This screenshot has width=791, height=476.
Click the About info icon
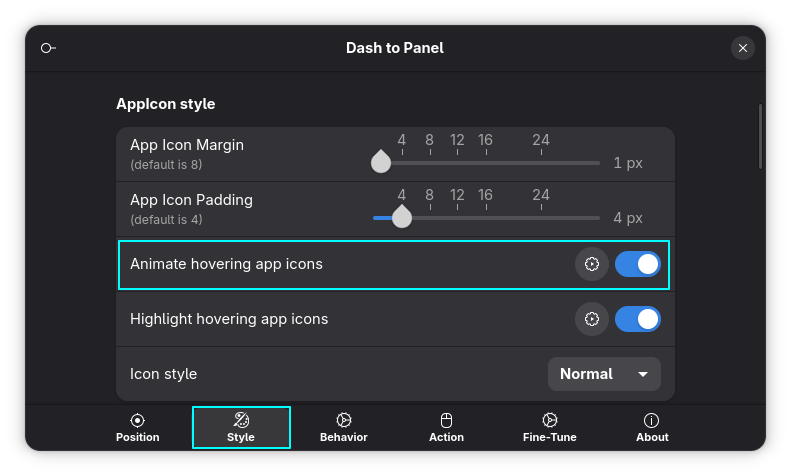(652, 420)
